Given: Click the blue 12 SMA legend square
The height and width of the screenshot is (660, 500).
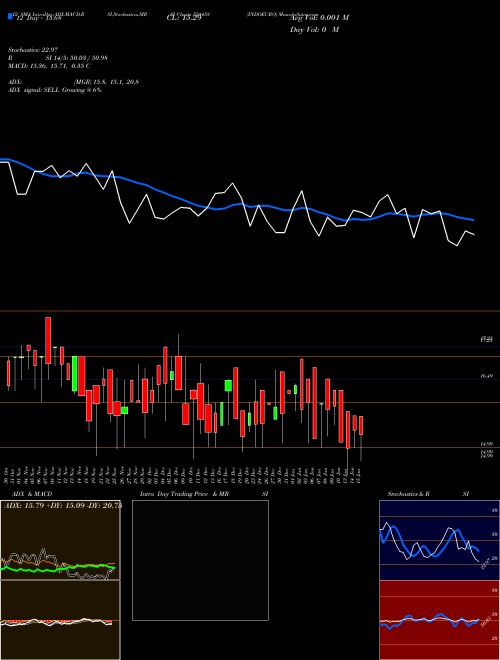Looking at the screenshot, I should (x=10, y=16).
